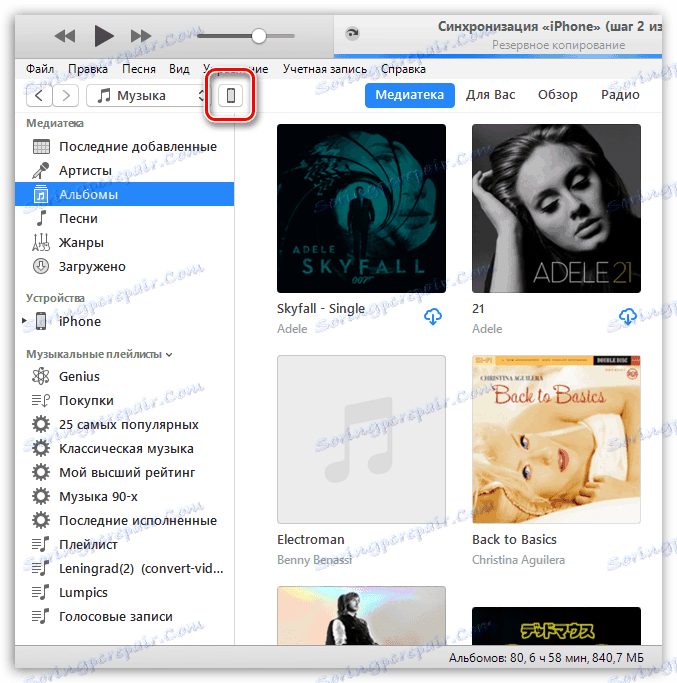Open 25 самых популярных smart playlist

point(125,424)
